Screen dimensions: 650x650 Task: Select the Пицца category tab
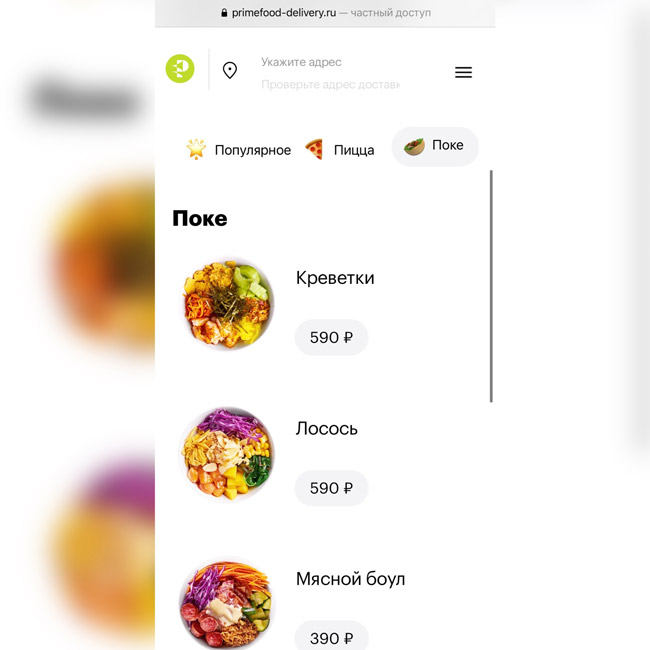point(340,150)
